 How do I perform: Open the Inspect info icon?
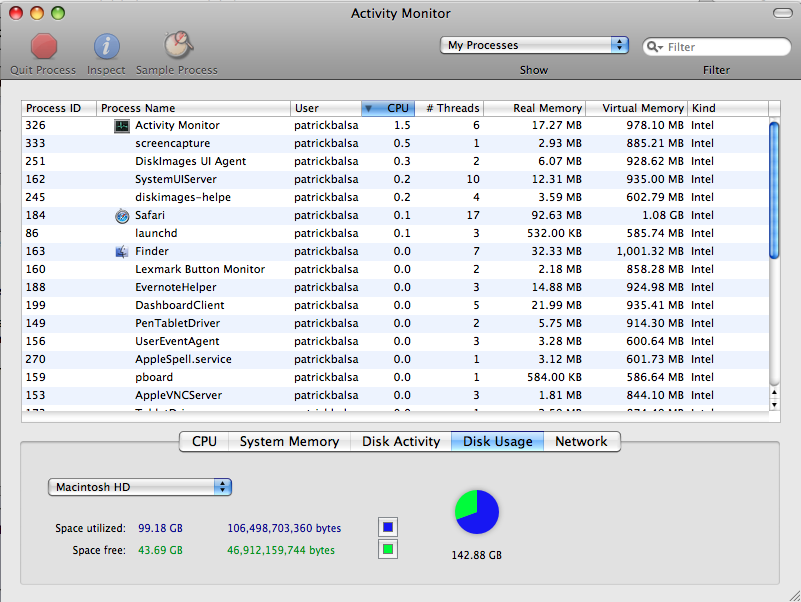pyautogui.click(x=106, y=47)
